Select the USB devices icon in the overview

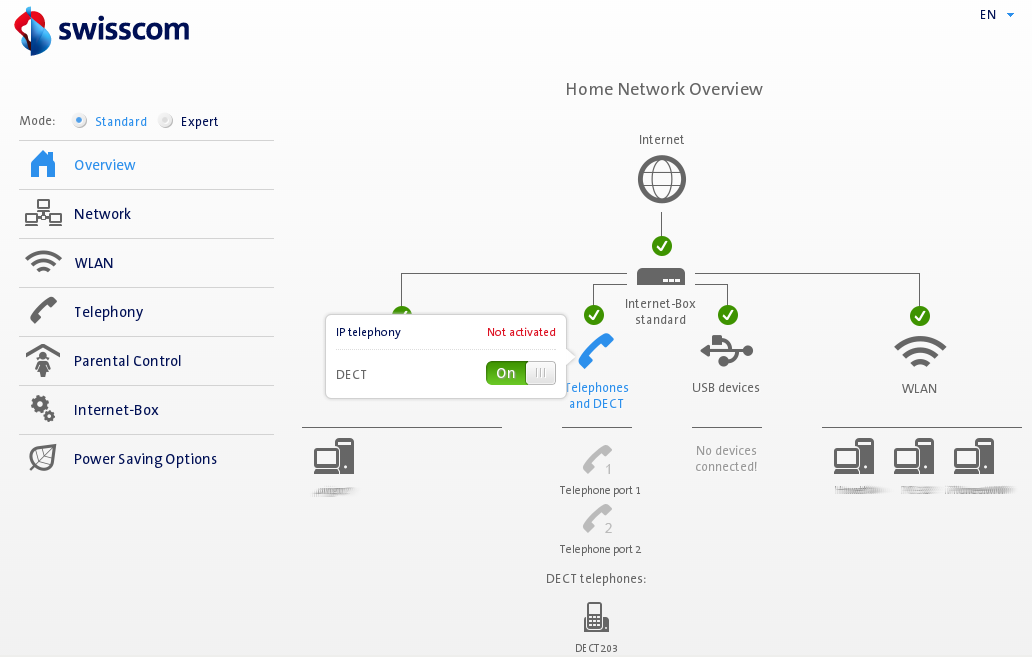726,351
